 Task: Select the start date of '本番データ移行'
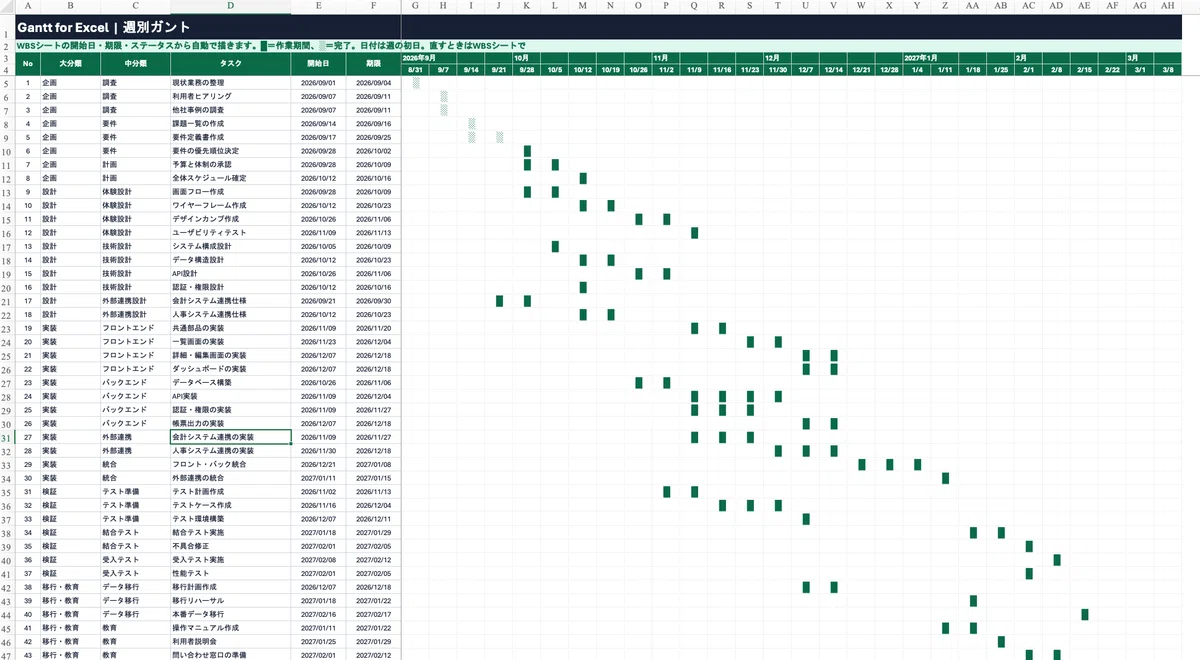tap(317, 614)
